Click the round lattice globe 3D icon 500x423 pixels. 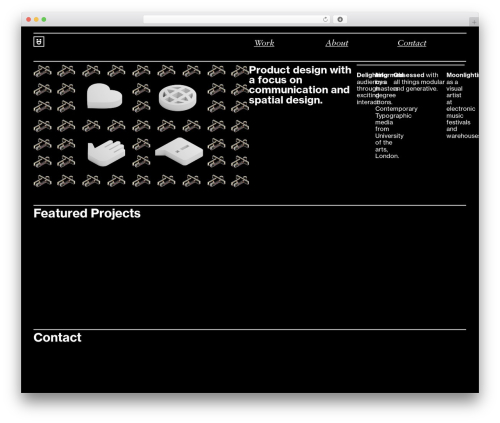(x=178, y=97)
